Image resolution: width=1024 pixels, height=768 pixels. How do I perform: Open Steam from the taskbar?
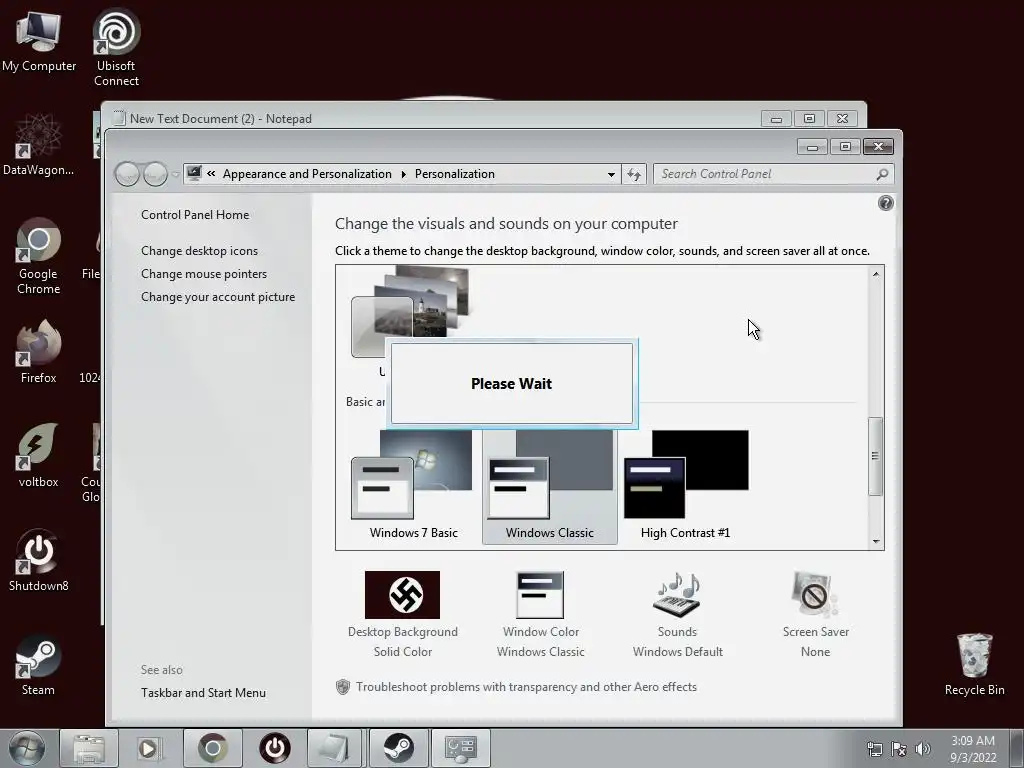click(398, 748)
